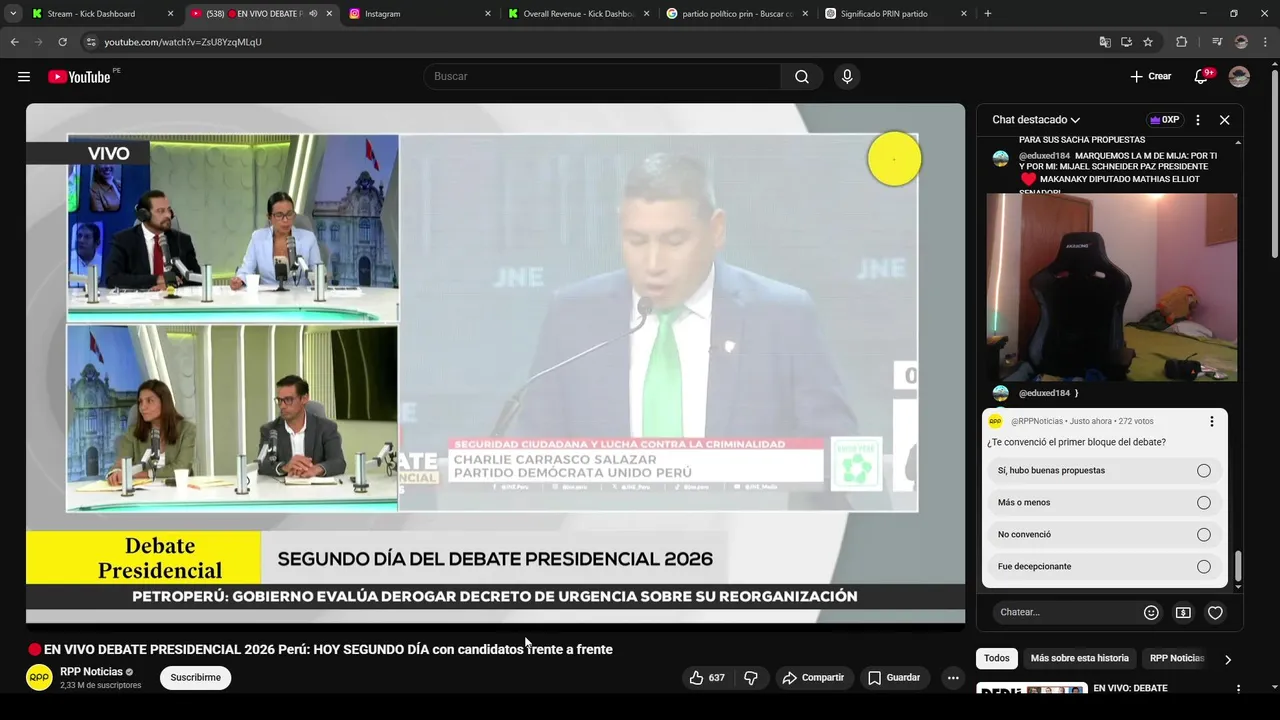Open the RPP Noticias channel avatar
This screenshot has height=720, width=1280.
(x=39, y=678)
